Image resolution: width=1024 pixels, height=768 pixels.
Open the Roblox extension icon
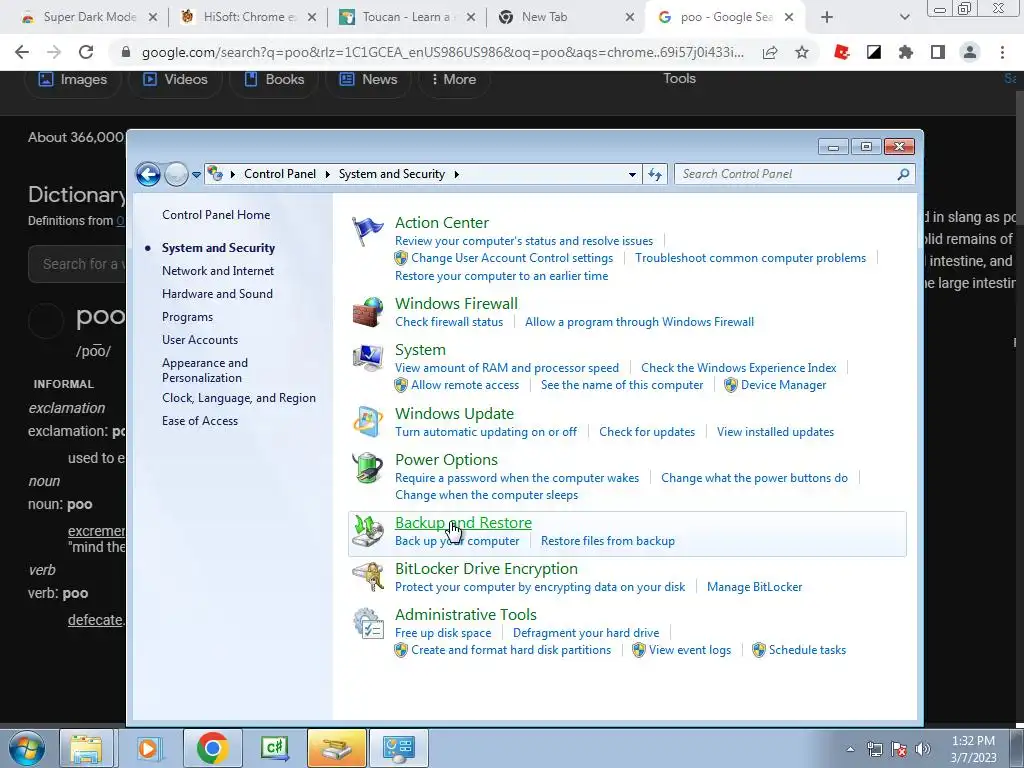click(842, 52)
